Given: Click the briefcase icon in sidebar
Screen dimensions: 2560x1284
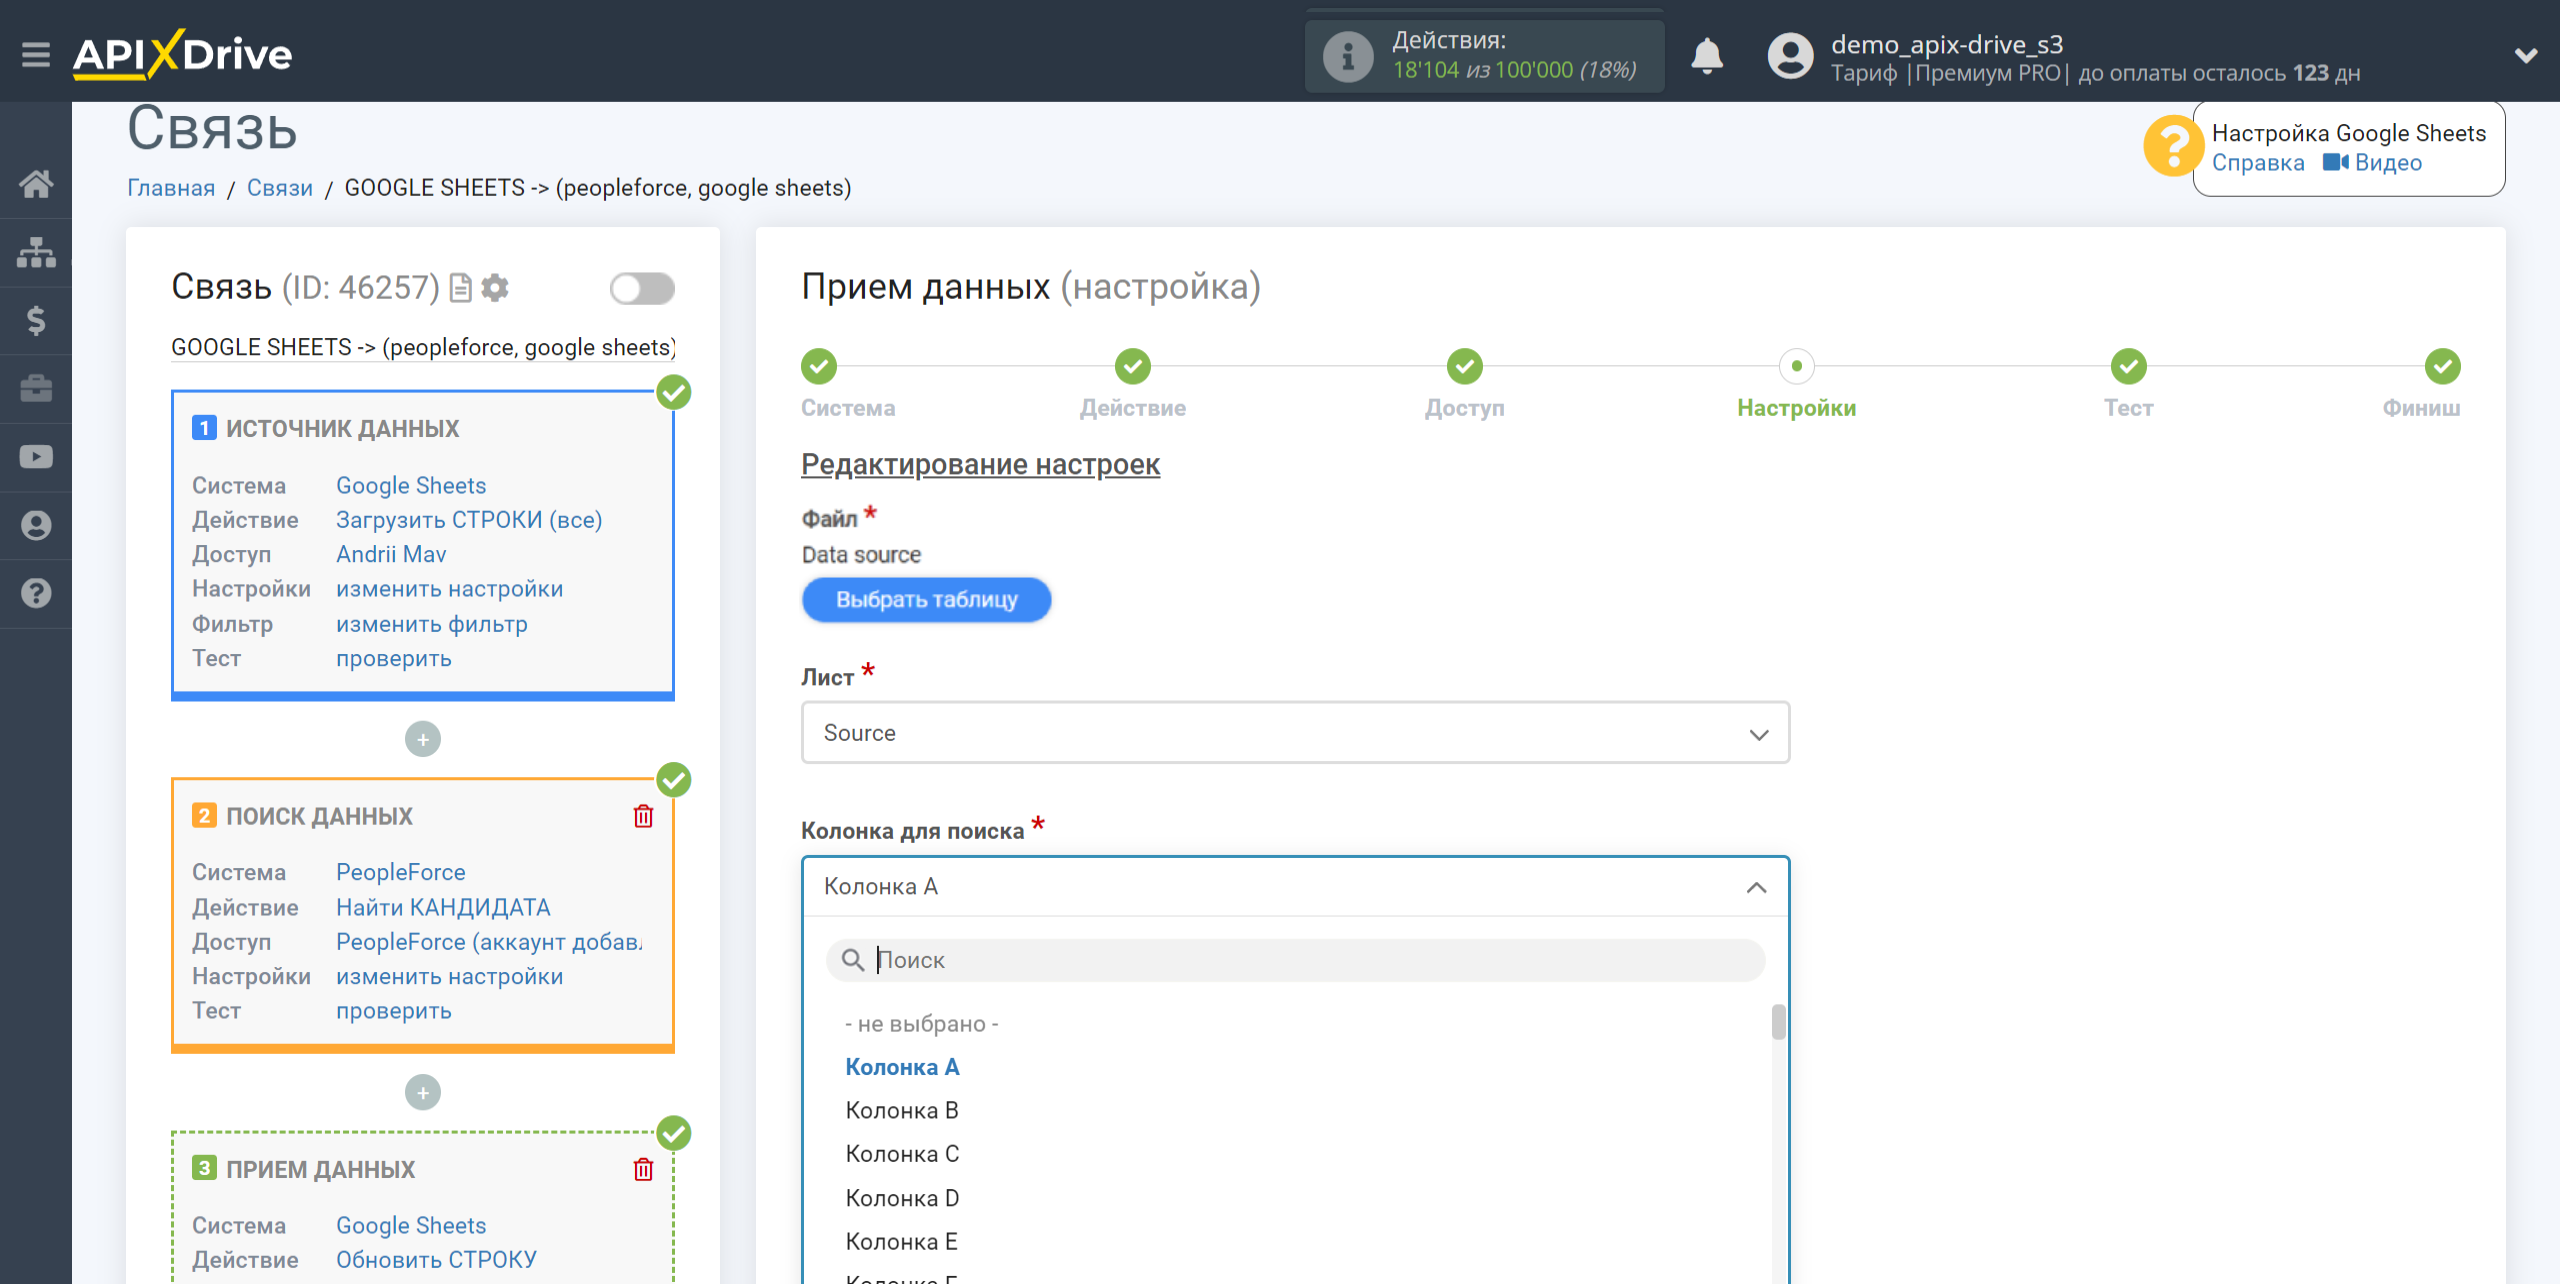Looking at the screenshot, I should click(36, 388).
